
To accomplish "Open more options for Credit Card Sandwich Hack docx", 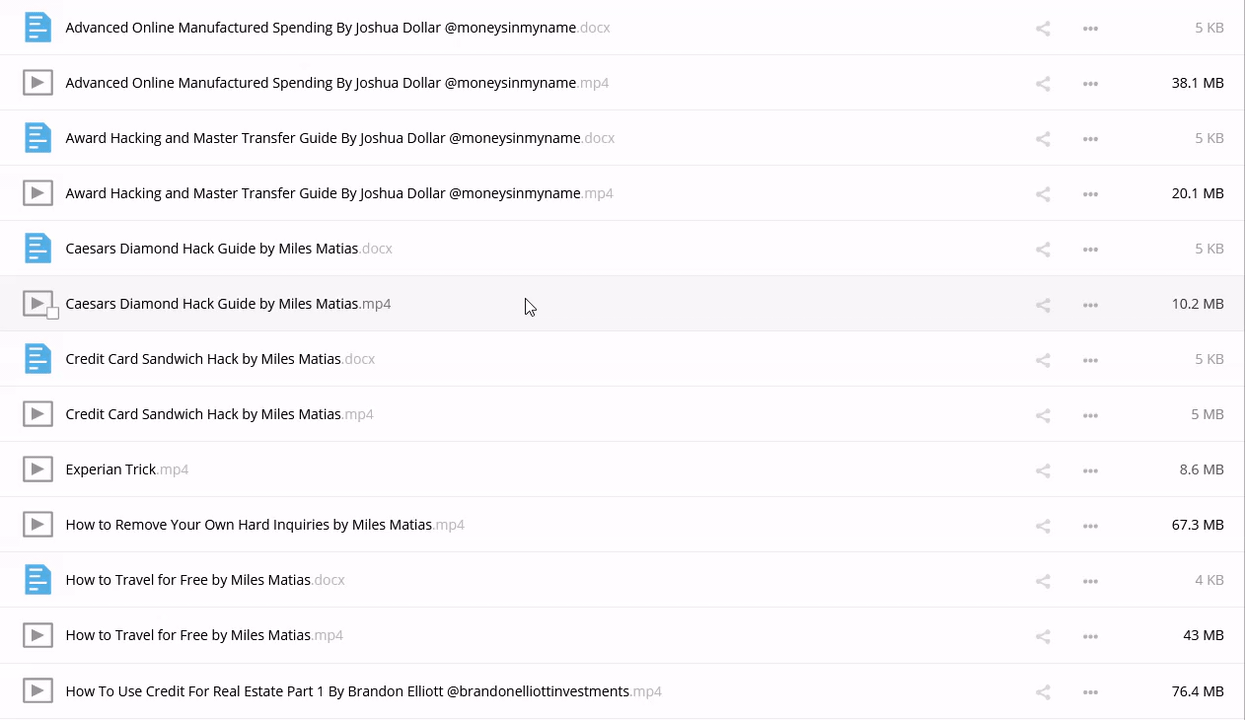I will tap(1090, 360).
